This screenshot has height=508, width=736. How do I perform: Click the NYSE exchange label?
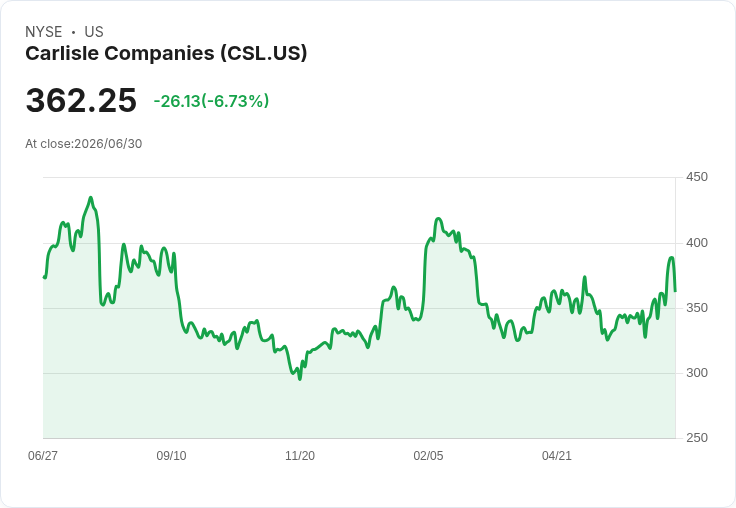point(44,32)
